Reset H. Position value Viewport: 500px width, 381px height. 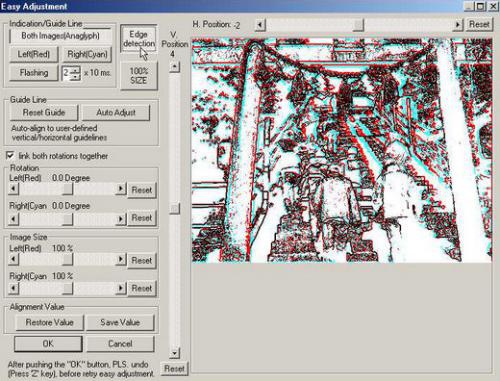(479, 25)
